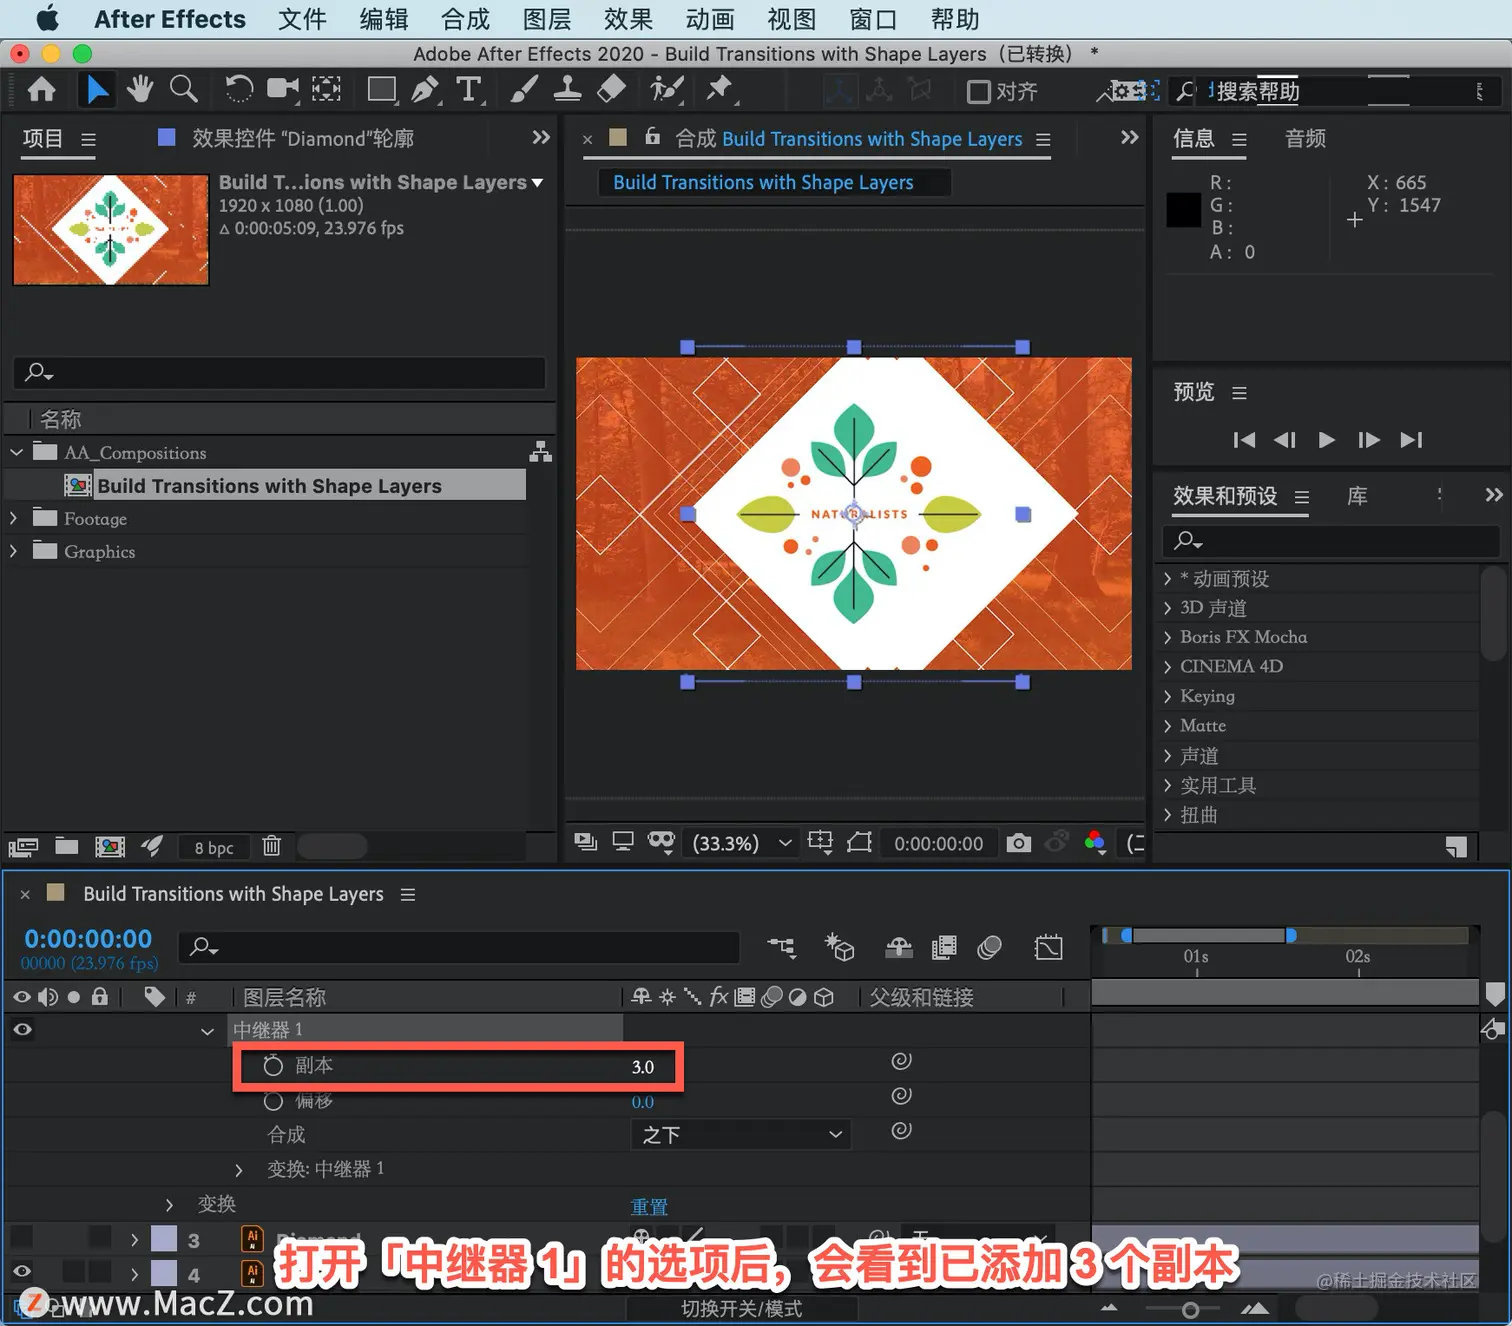The width and height of the screenshot is (1512, 1326).
Task: Enable frame blending for timeline layers
Action: pos(944,947)
